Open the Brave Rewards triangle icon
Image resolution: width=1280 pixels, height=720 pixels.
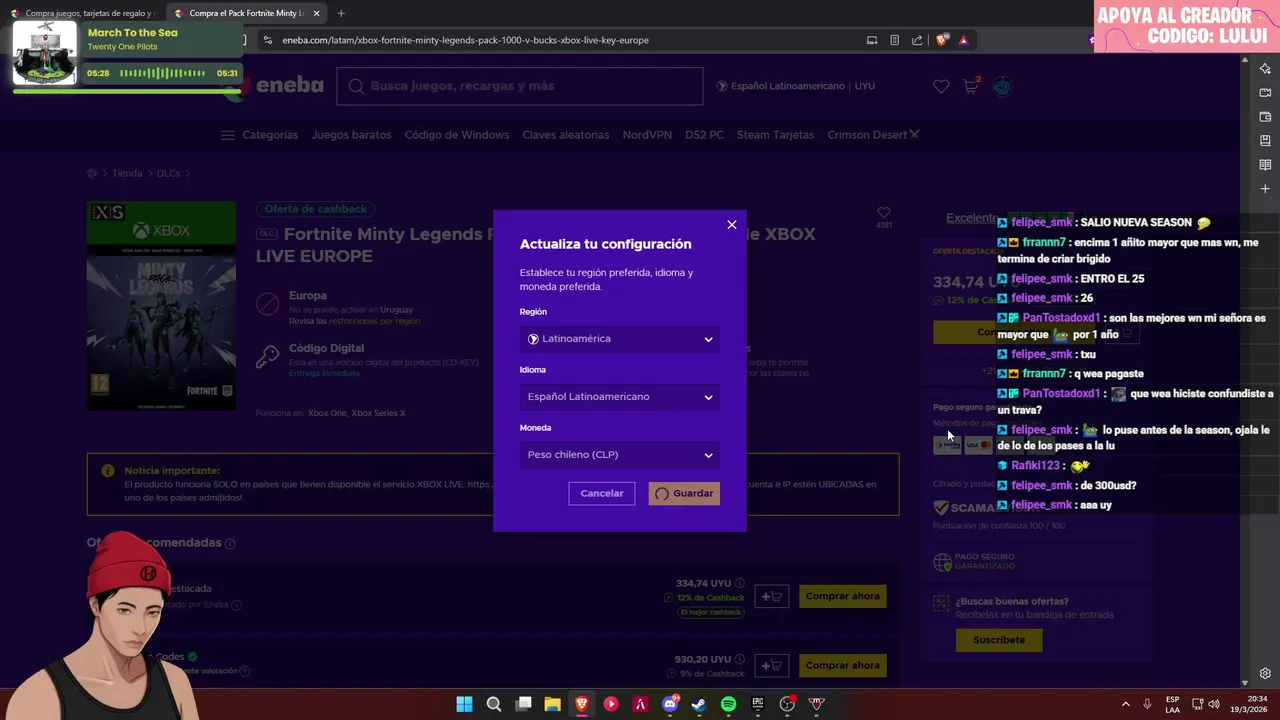point(964,40)
